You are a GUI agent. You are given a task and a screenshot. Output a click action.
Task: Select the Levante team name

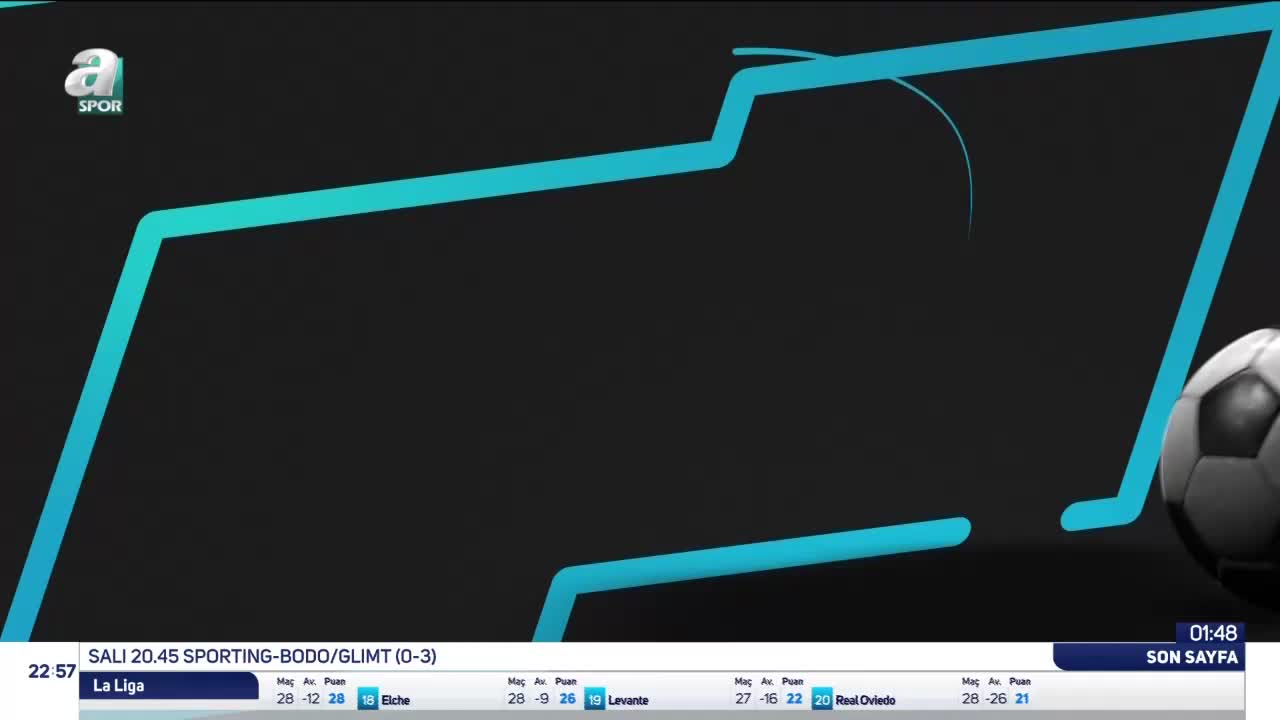(628, 700)
